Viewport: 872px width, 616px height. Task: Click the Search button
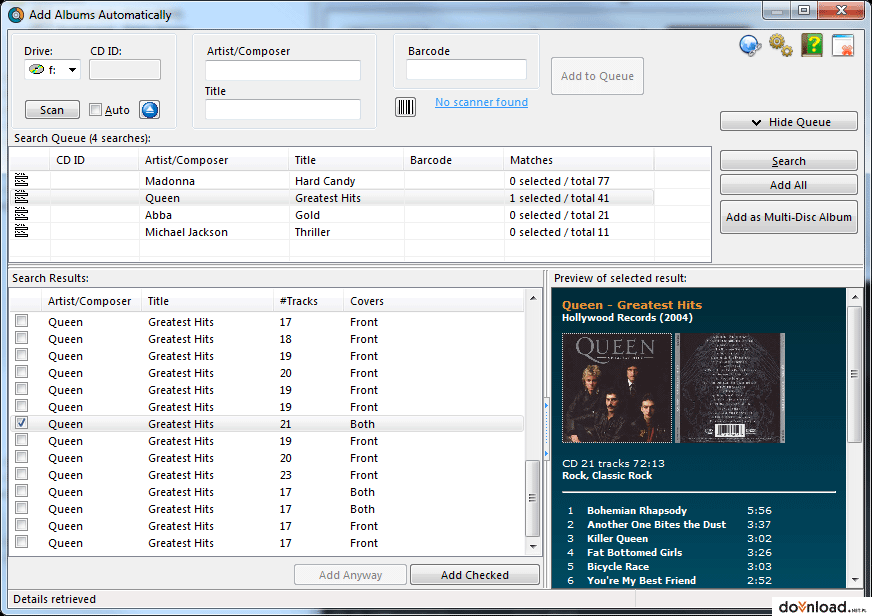789,161
